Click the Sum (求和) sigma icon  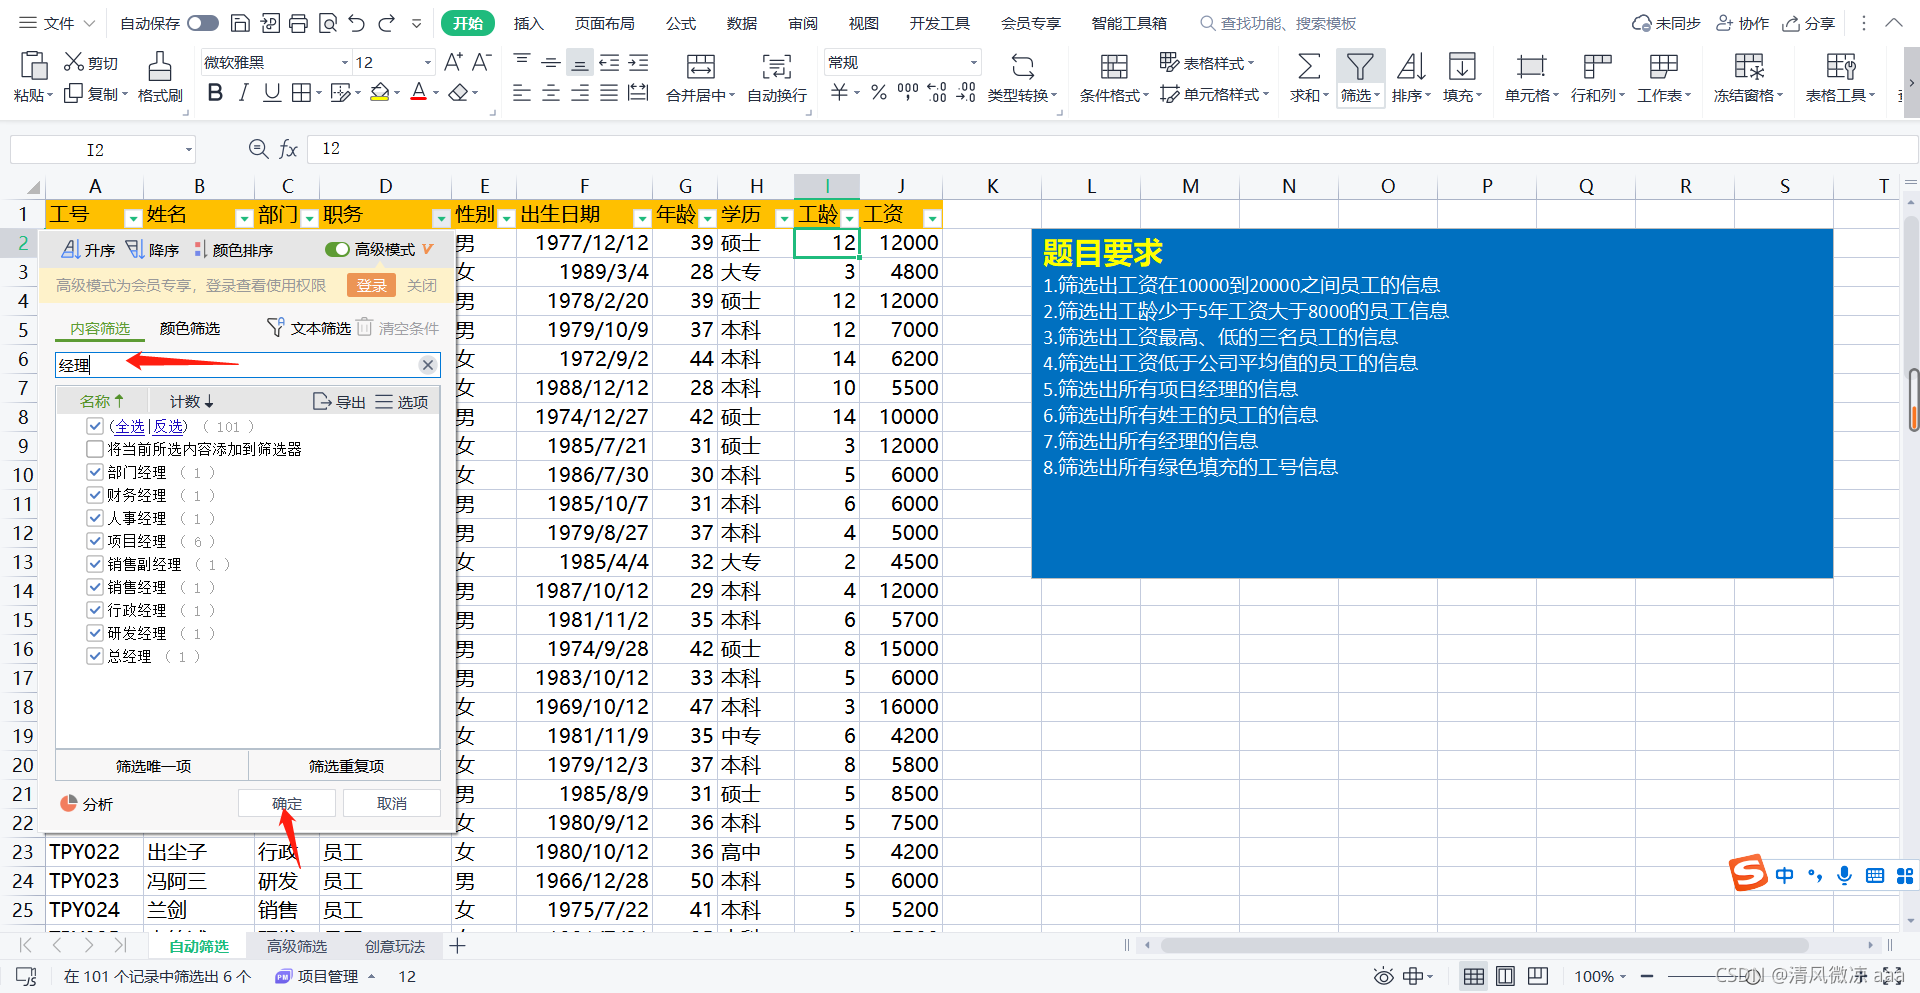click(x=1308, y=67)
